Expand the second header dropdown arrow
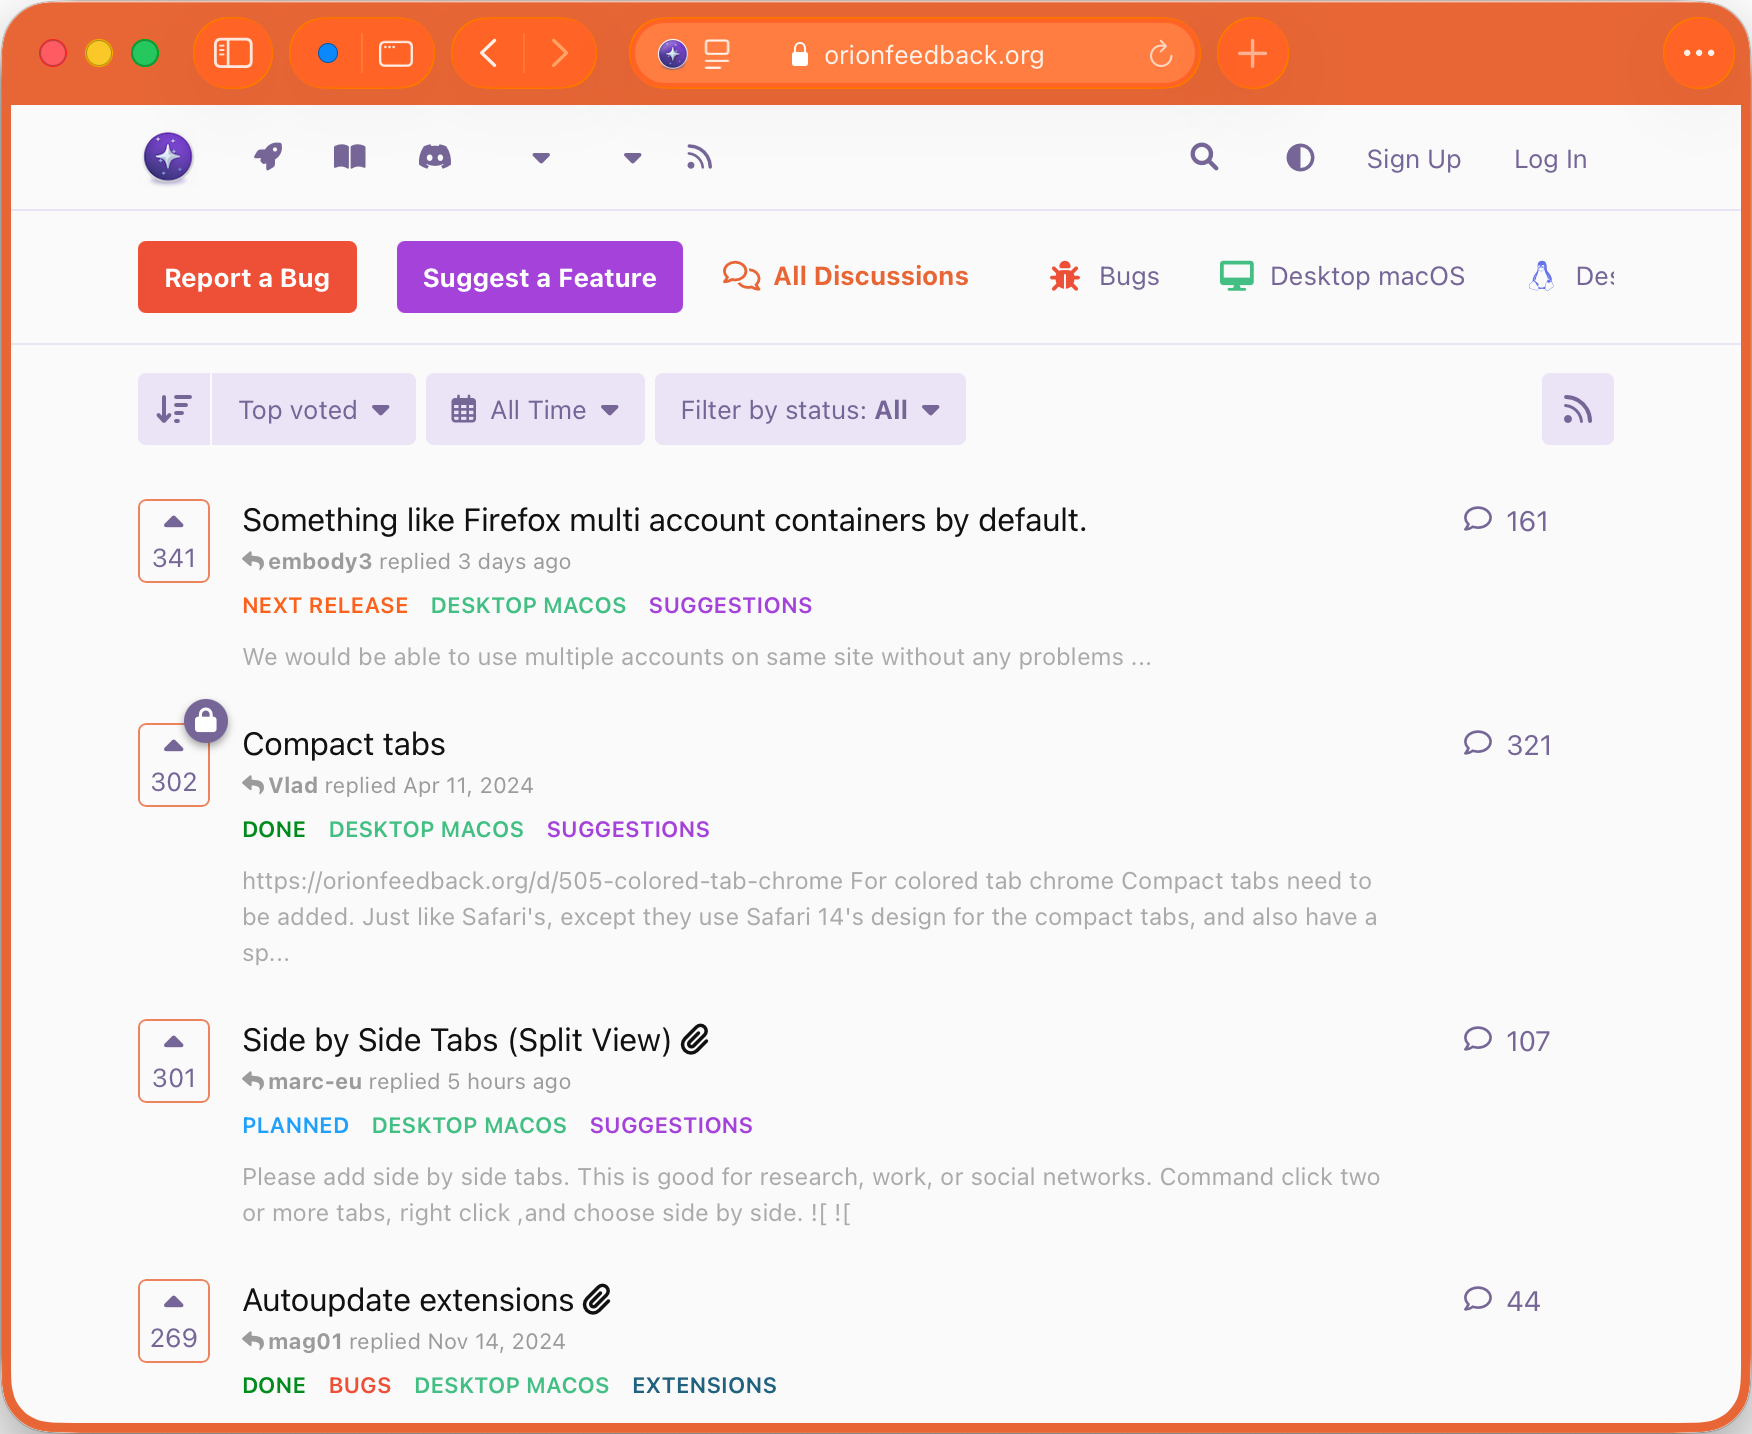1752x1434 pixels. click(x=632, y=158)
